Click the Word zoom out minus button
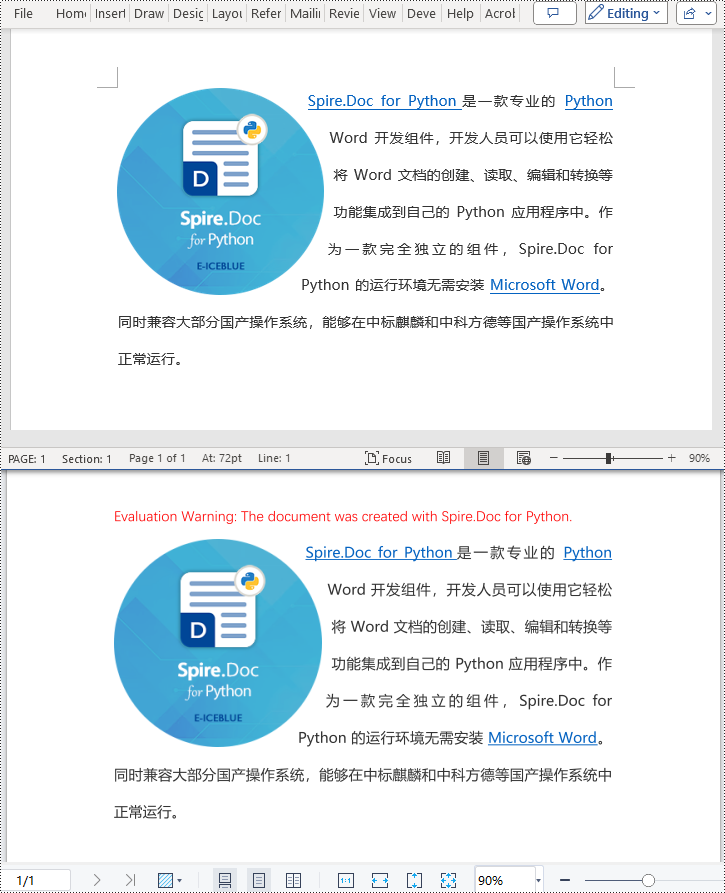Viewport: 725px width, 893px height. tap(554, 458)
